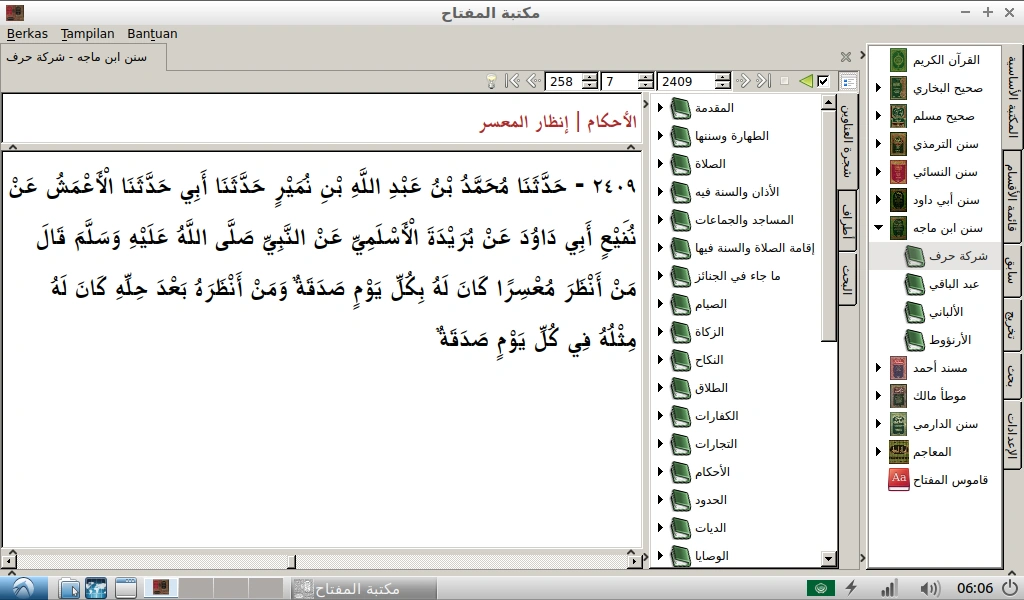Navigate to the last record with the toolbar icon
The height and width of the screenshot is (600, 1024).
click(x=763, y=81)
